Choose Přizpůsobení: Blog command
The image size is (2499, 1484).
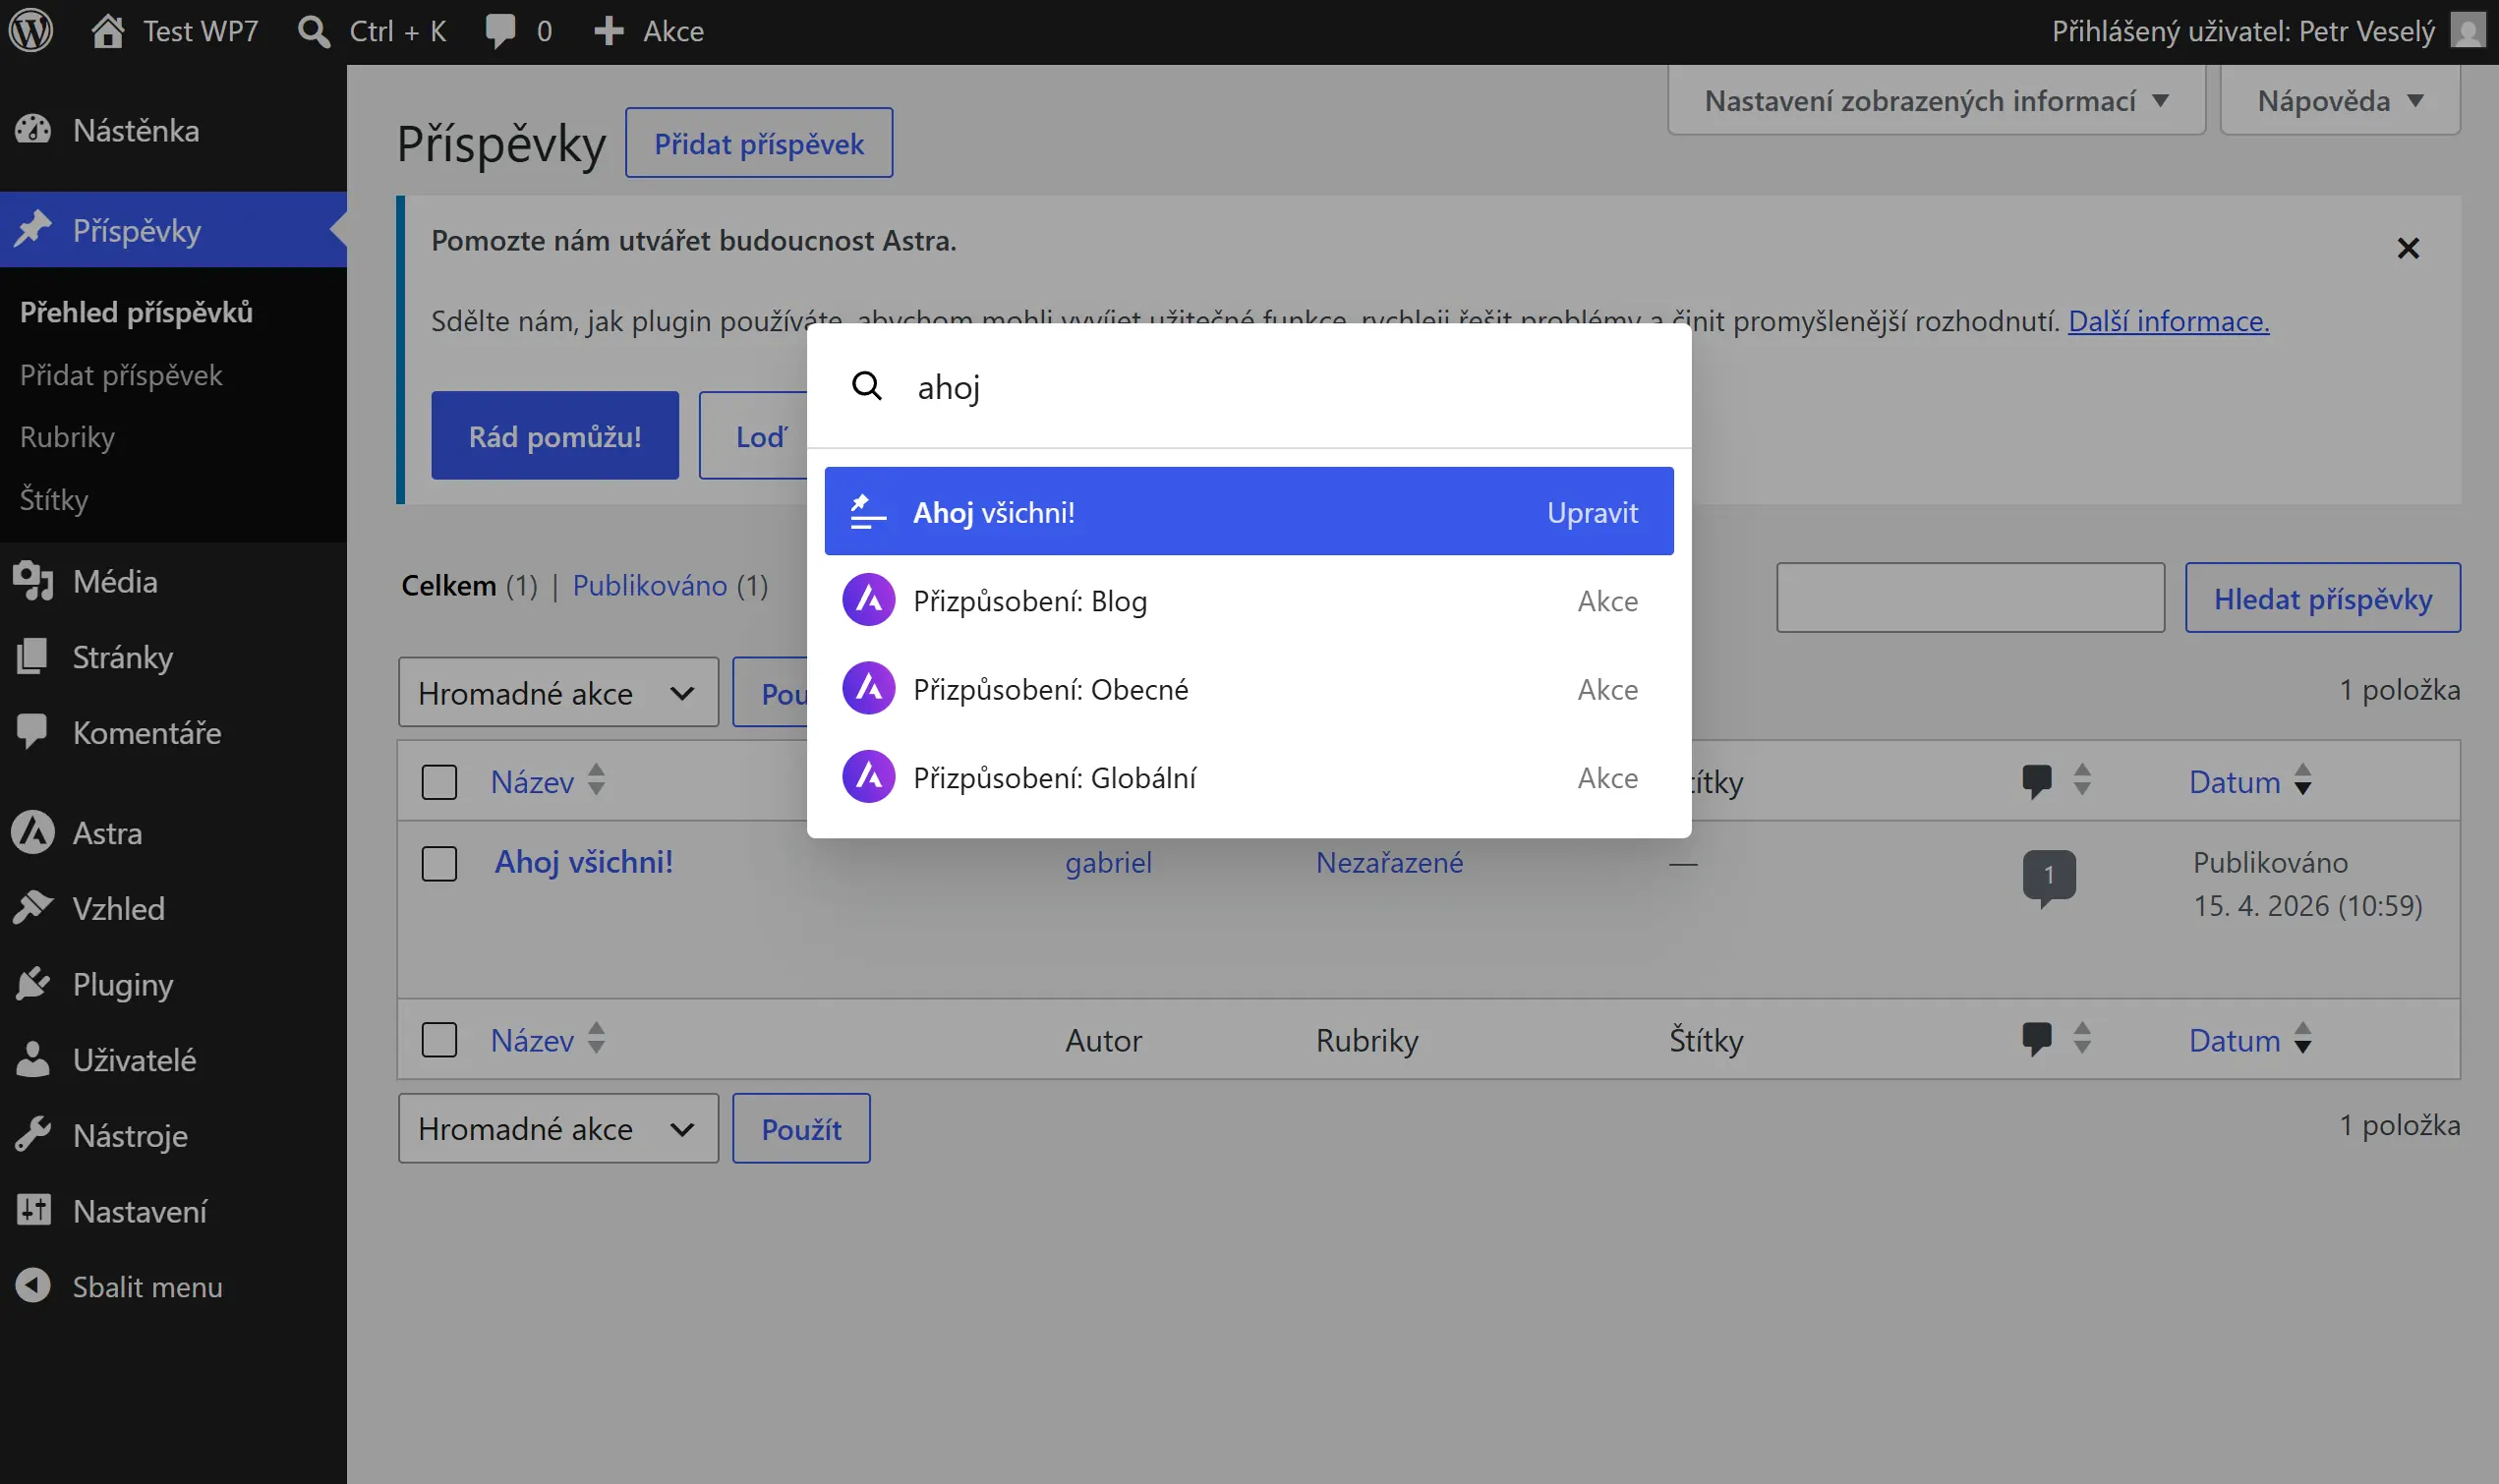(1247, 600)
